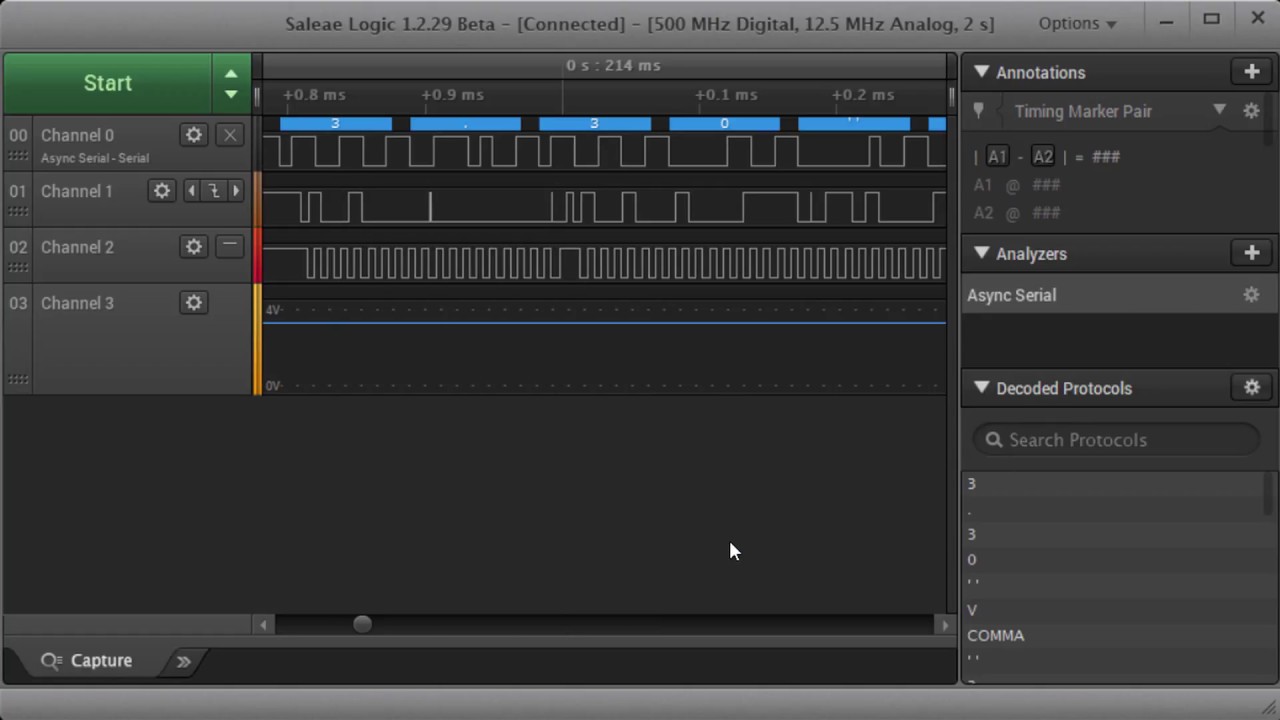Click the +0.1 ms time ruler label
This screenshot has height=720, width=1280.
726,95
